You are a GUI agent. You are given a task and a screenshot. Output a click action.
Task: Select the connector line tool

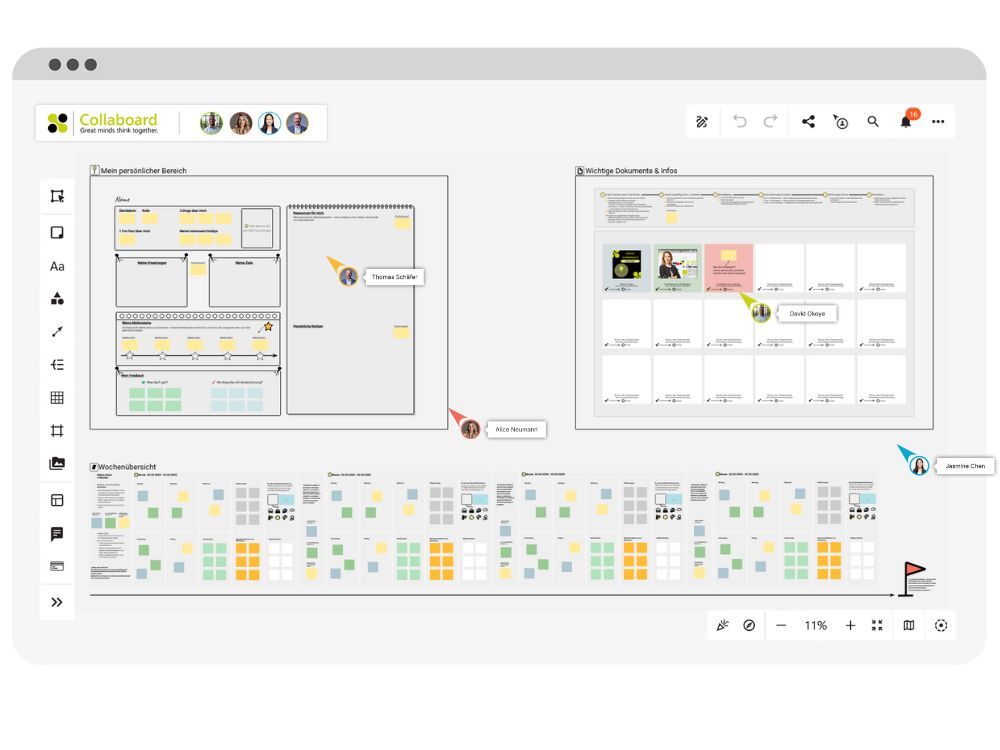tap(57, 332)
